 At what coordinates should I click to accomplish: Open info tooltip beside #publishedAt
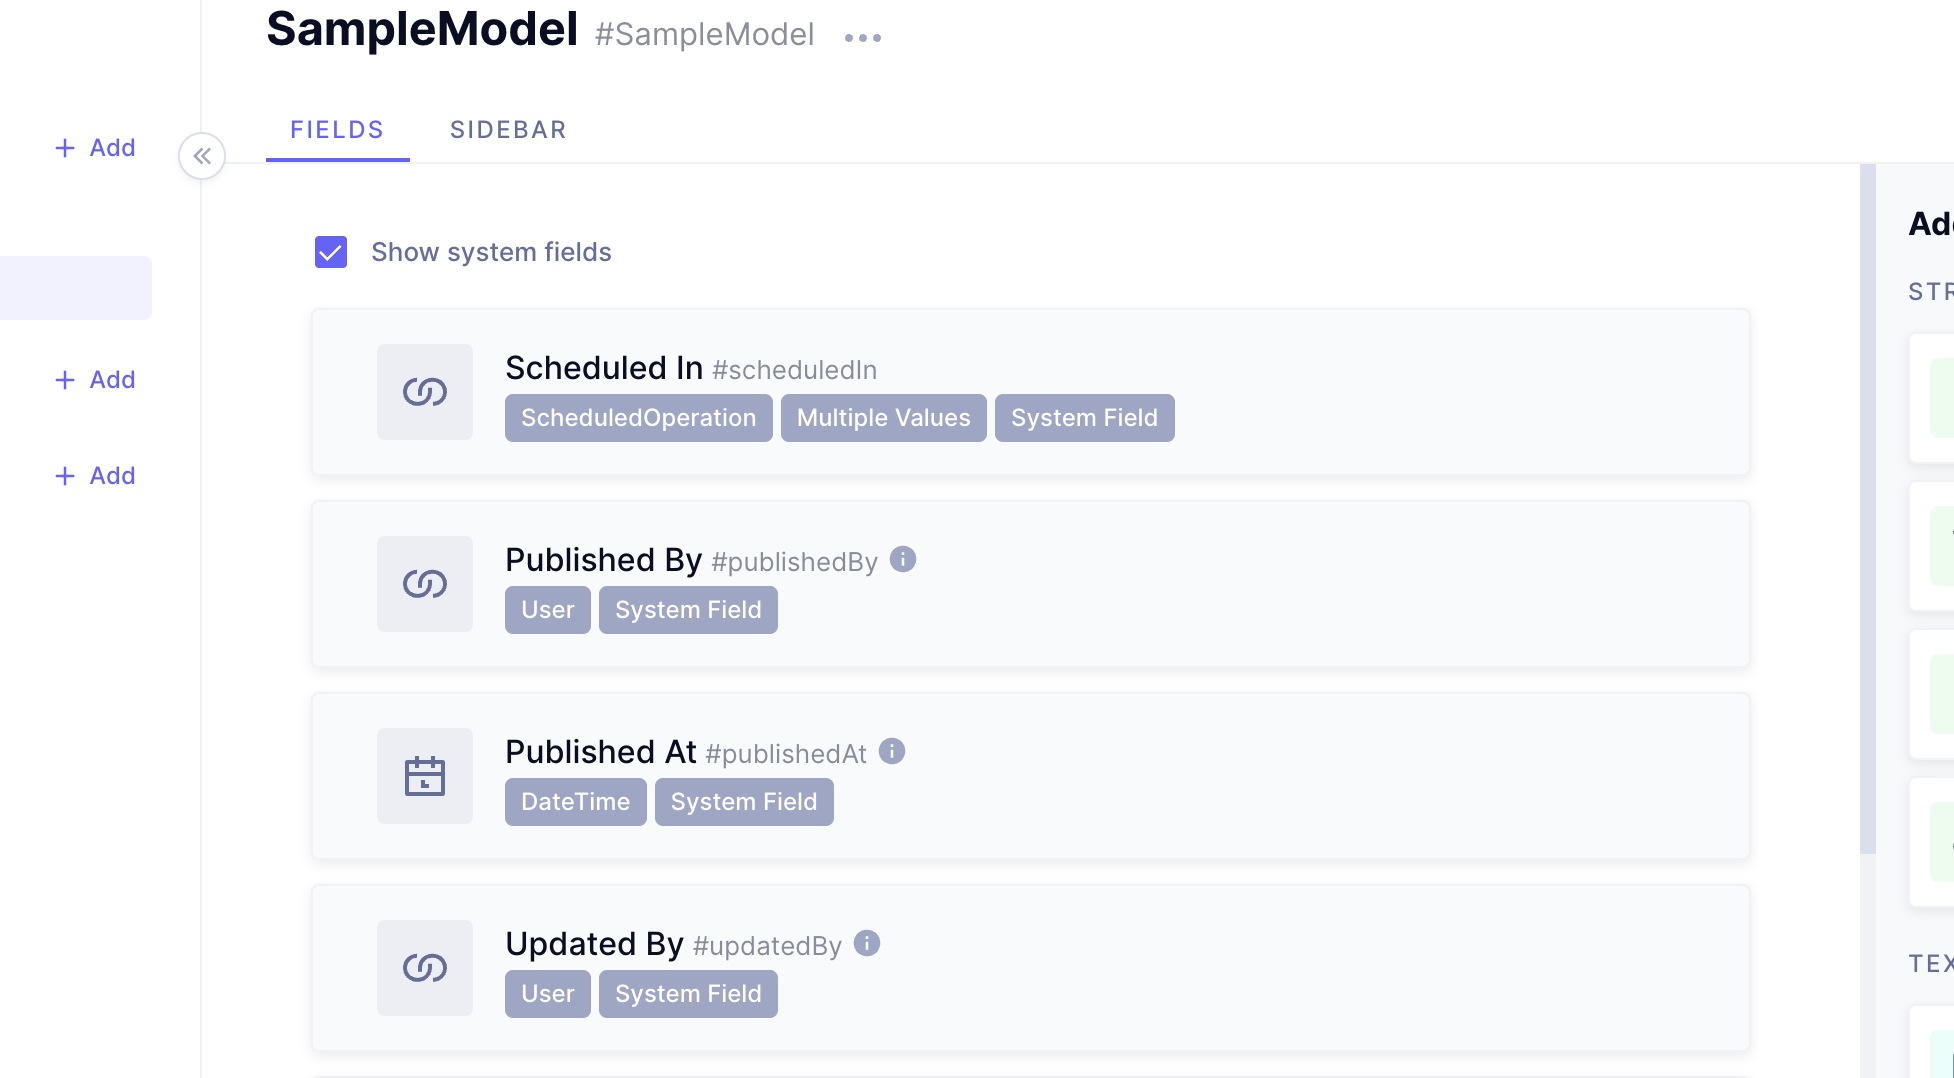click(x=891, y=751)
